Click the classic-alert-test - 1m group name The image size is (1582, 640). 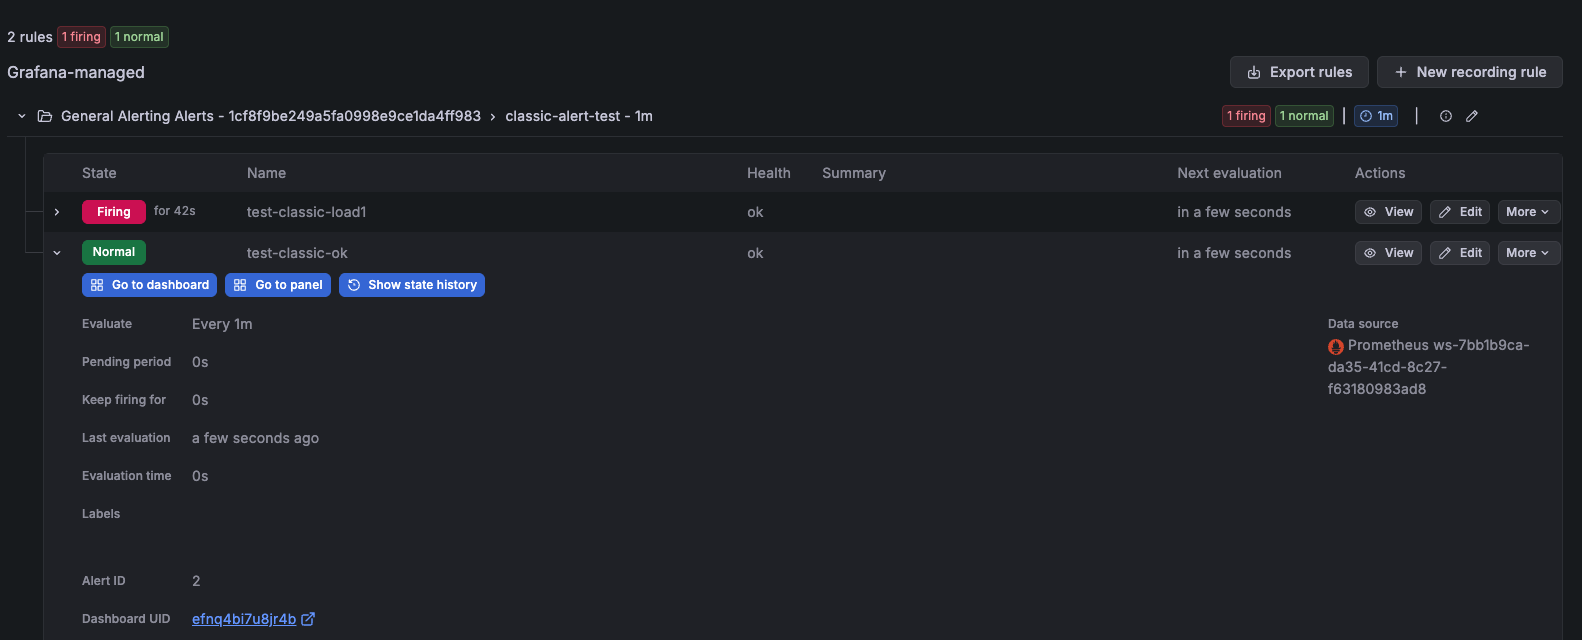tap(579, 116)
